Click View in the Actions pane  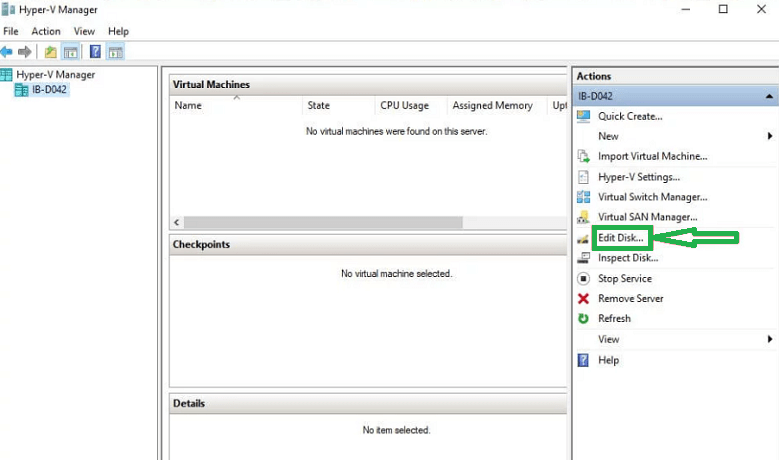coord(608,339)
